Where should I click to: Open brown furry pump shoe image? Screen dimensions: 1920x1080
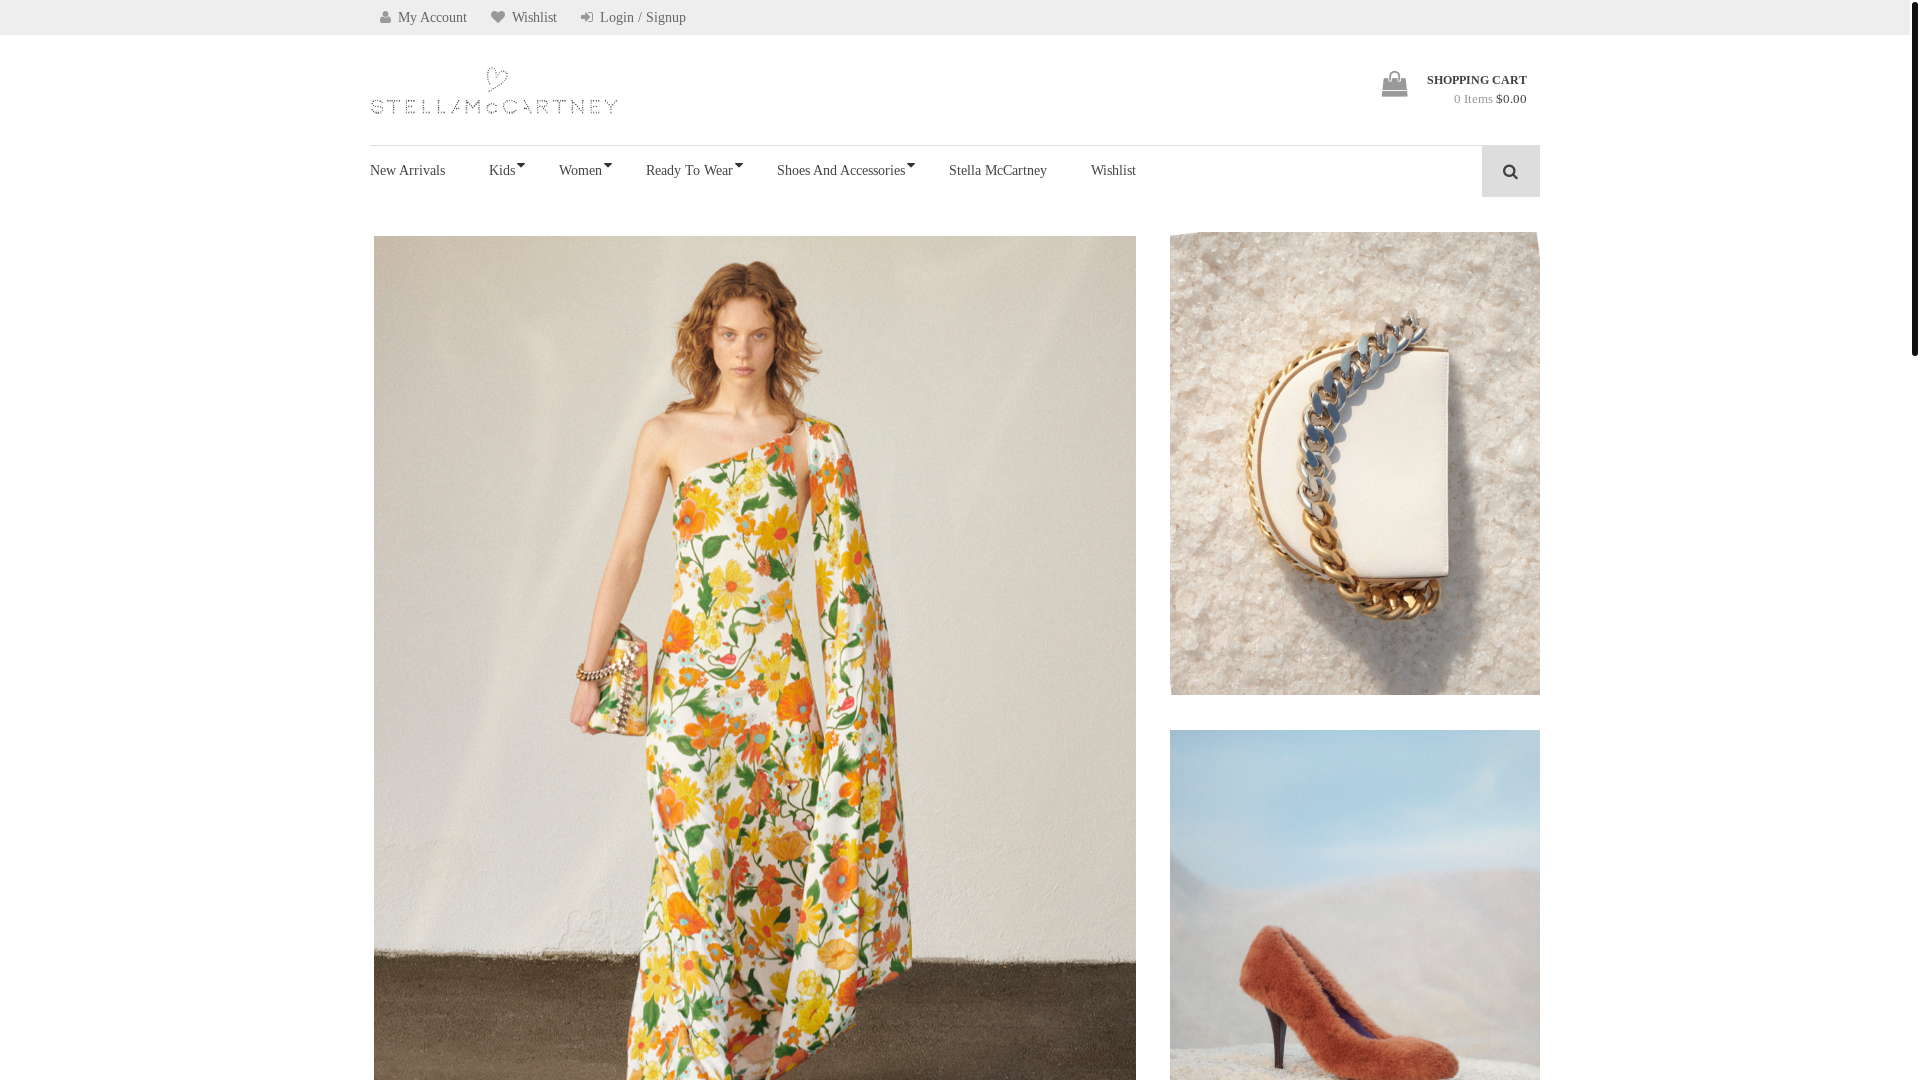point(1355,905)
